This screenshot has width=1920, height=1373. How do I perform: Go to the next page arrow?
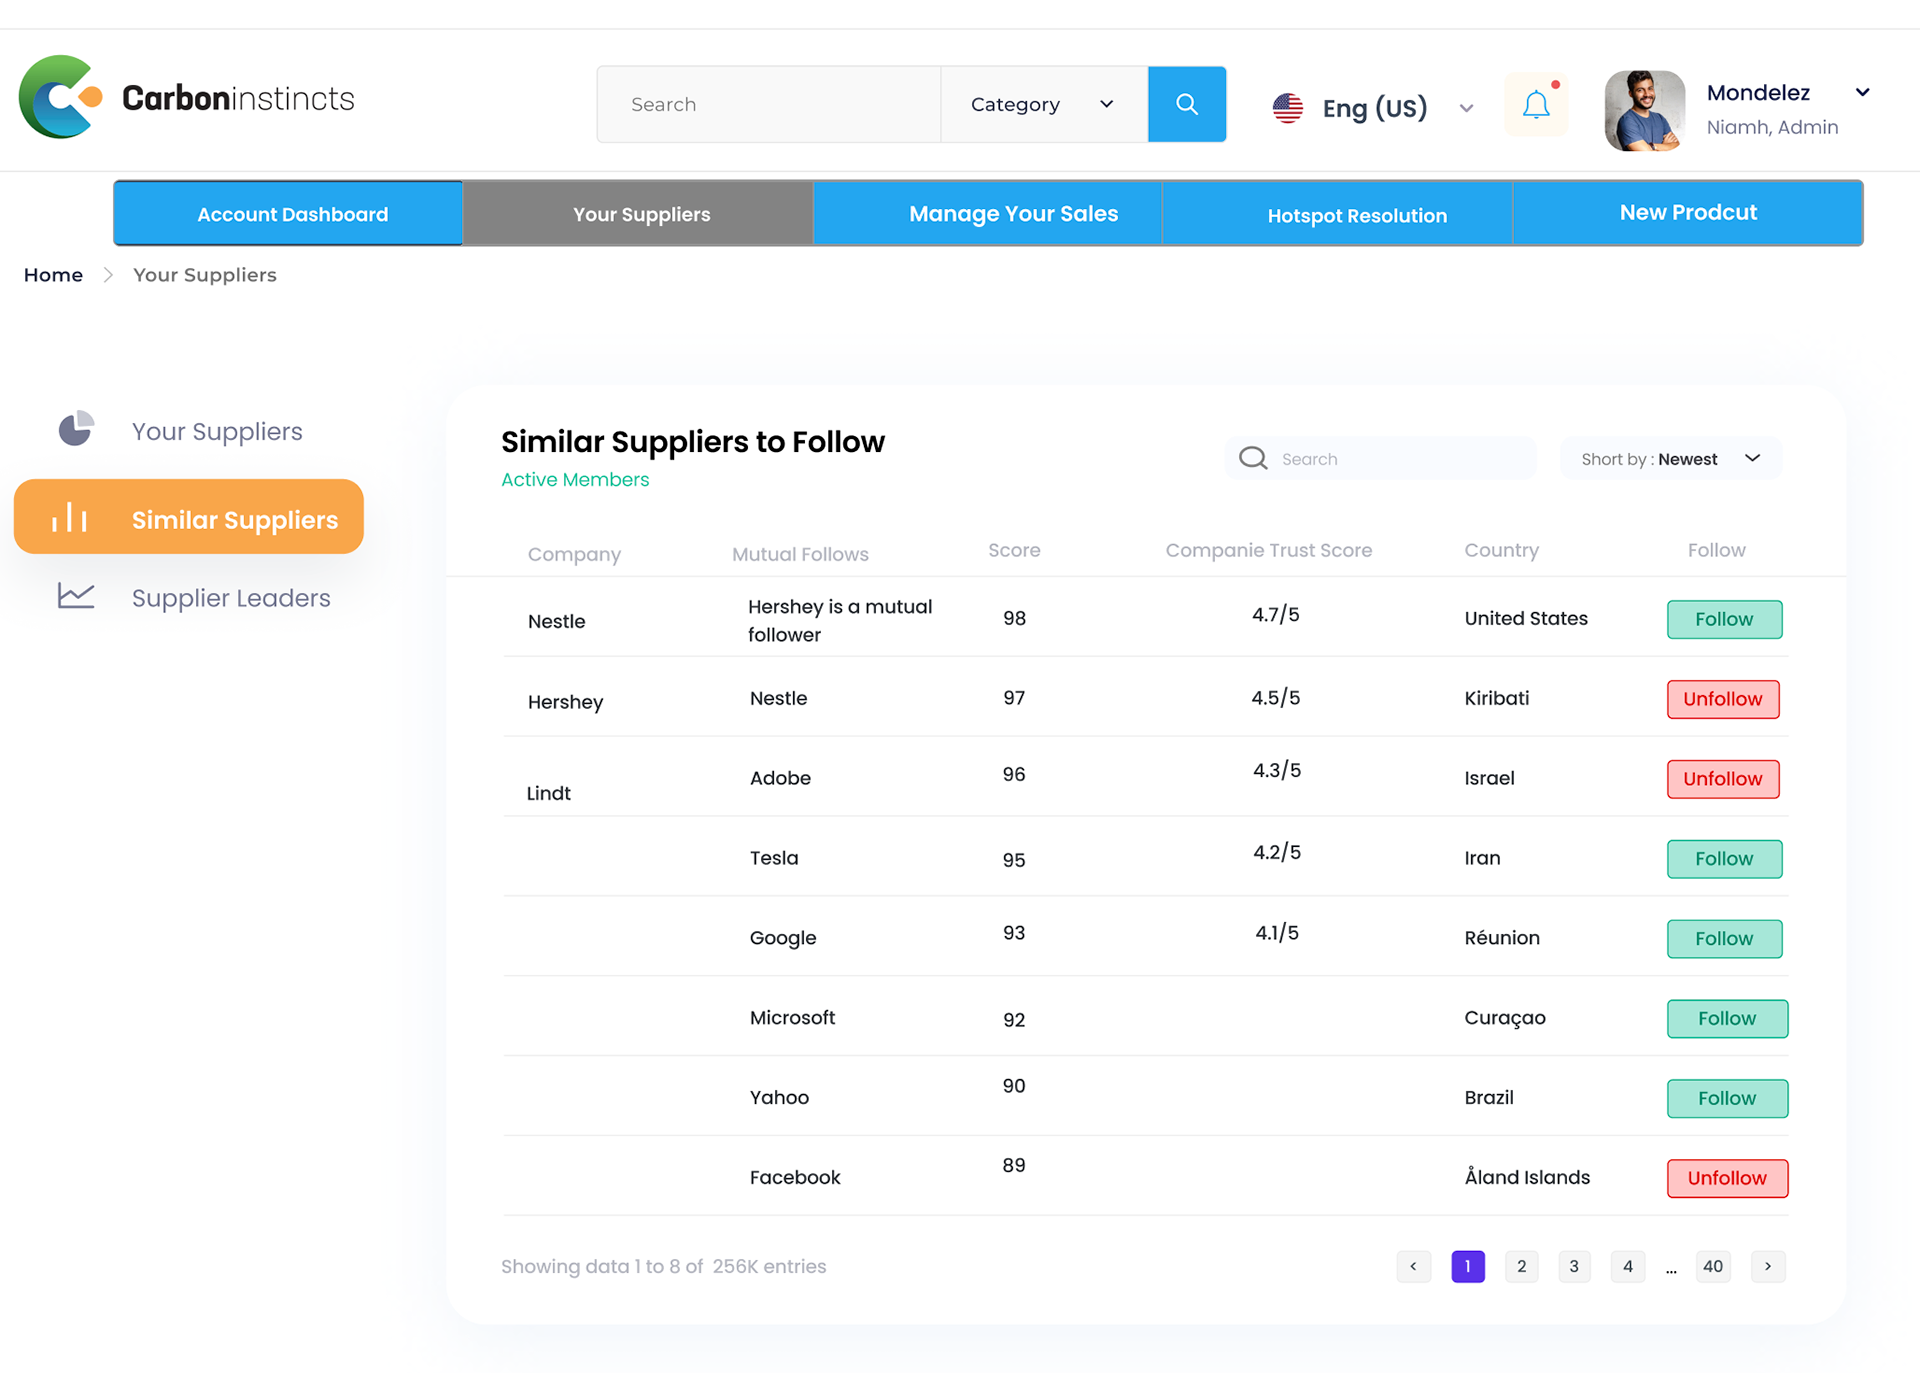coord(1768,1266)
